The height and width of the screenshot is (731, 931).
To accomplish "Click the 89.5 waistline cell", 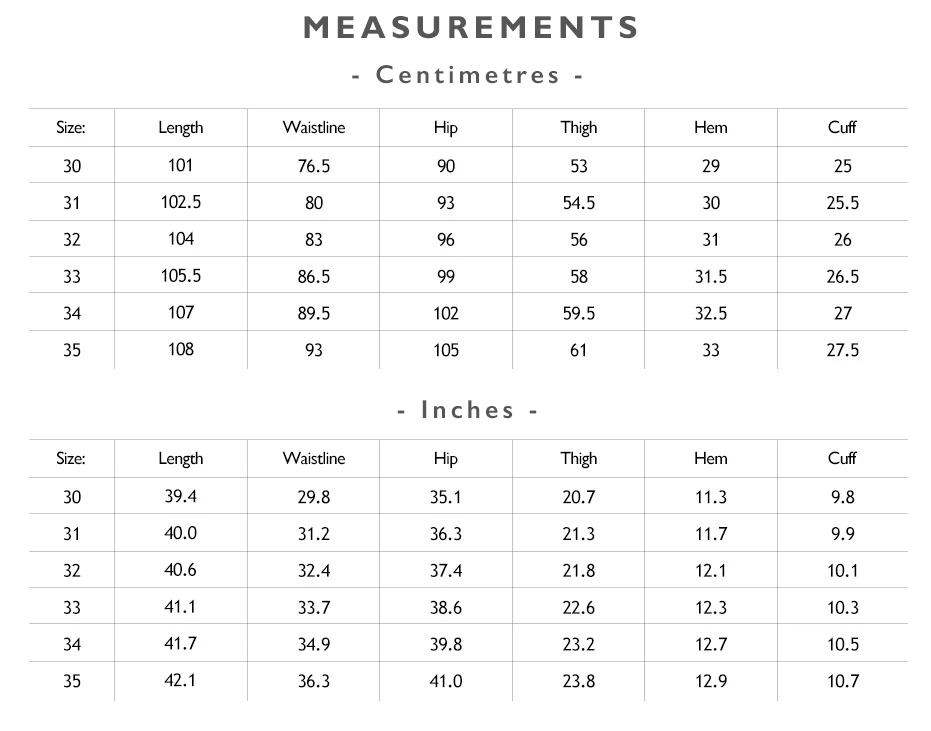I will 314,313.
